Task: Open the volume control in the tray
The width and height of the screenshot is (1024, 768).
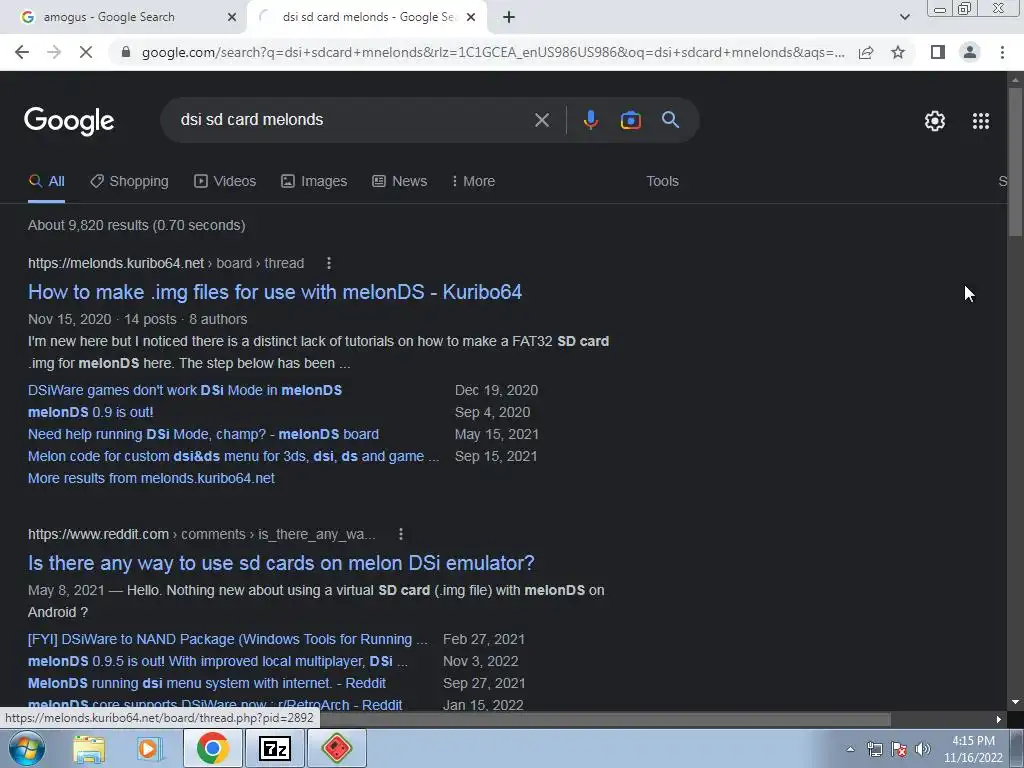Action: [x=923, y=749]
